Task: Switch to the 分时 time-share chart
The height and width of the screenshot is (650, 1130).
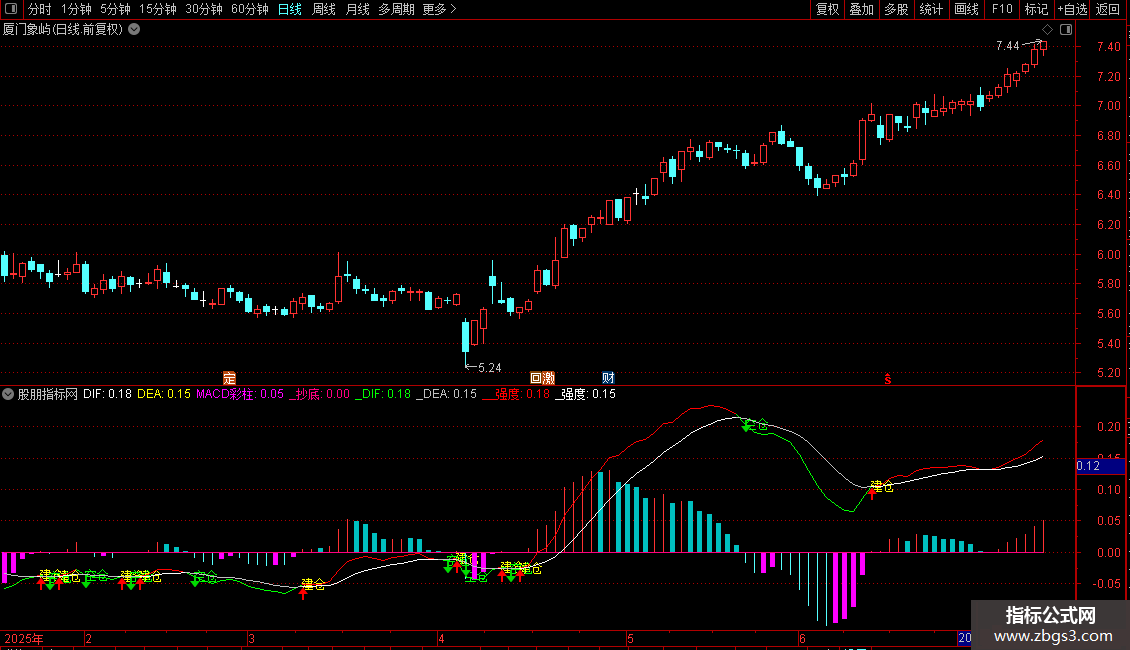Action: [40, 9]
